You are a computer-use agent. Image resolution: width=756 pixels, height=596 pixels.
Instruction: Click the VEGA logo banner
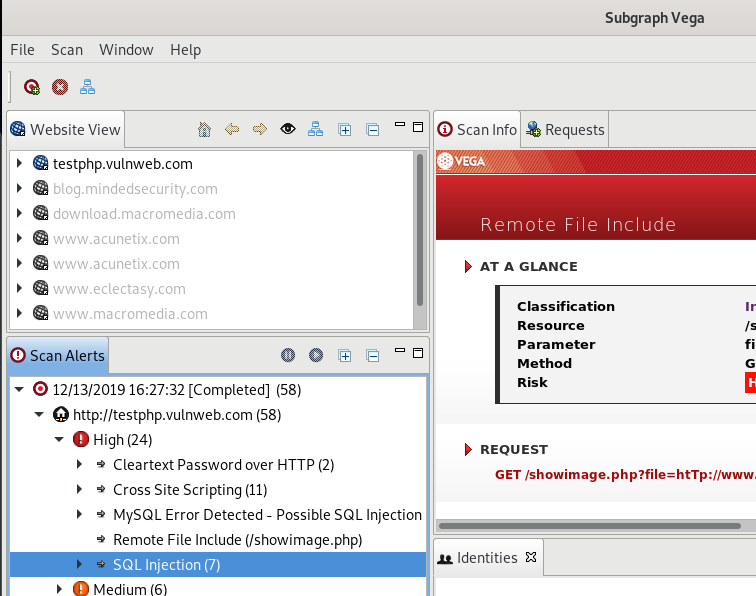[x=461, y=161]
